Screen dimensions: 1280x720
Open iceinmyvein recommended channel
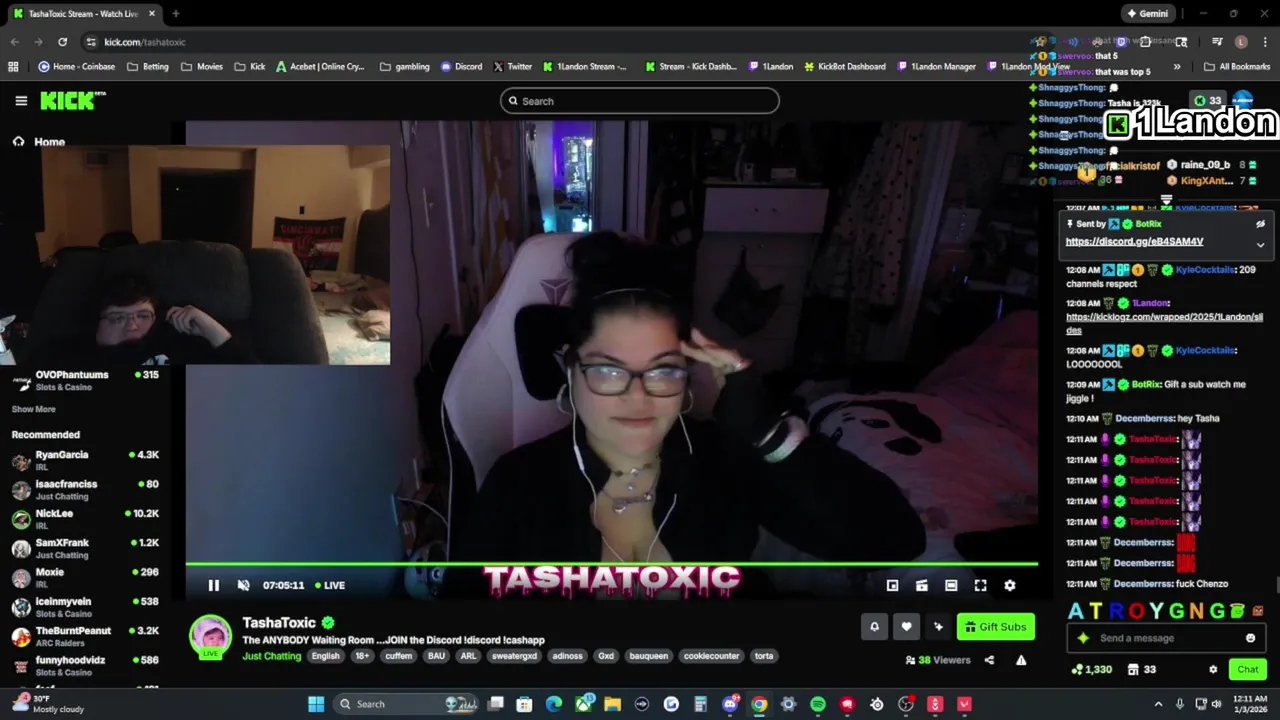tap(85, 607)
